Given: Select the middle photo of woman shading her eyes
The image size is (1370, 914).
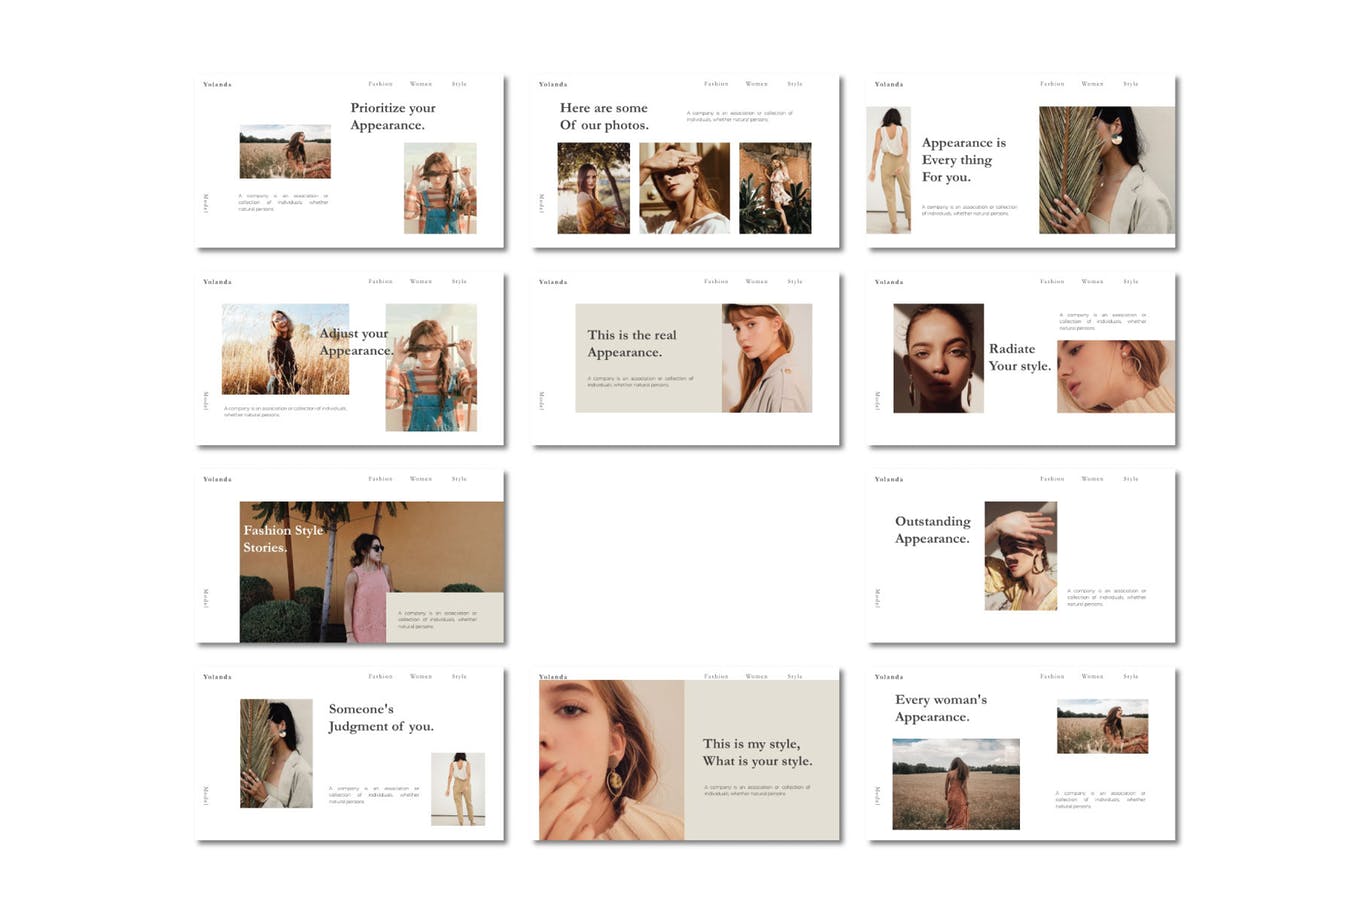Looking at the screenshot, I should (684, 188).
